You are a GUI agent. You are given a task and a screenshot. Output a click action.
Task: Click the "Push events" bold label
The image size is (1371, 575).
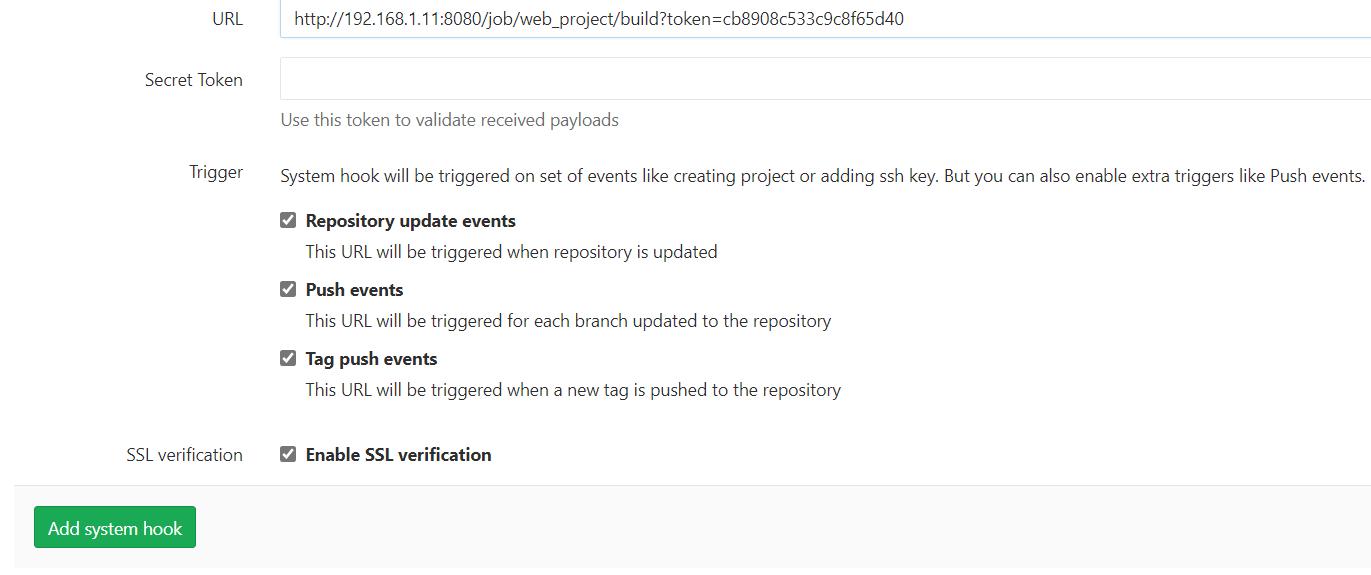pyautogui.click(x=354, y=290)
